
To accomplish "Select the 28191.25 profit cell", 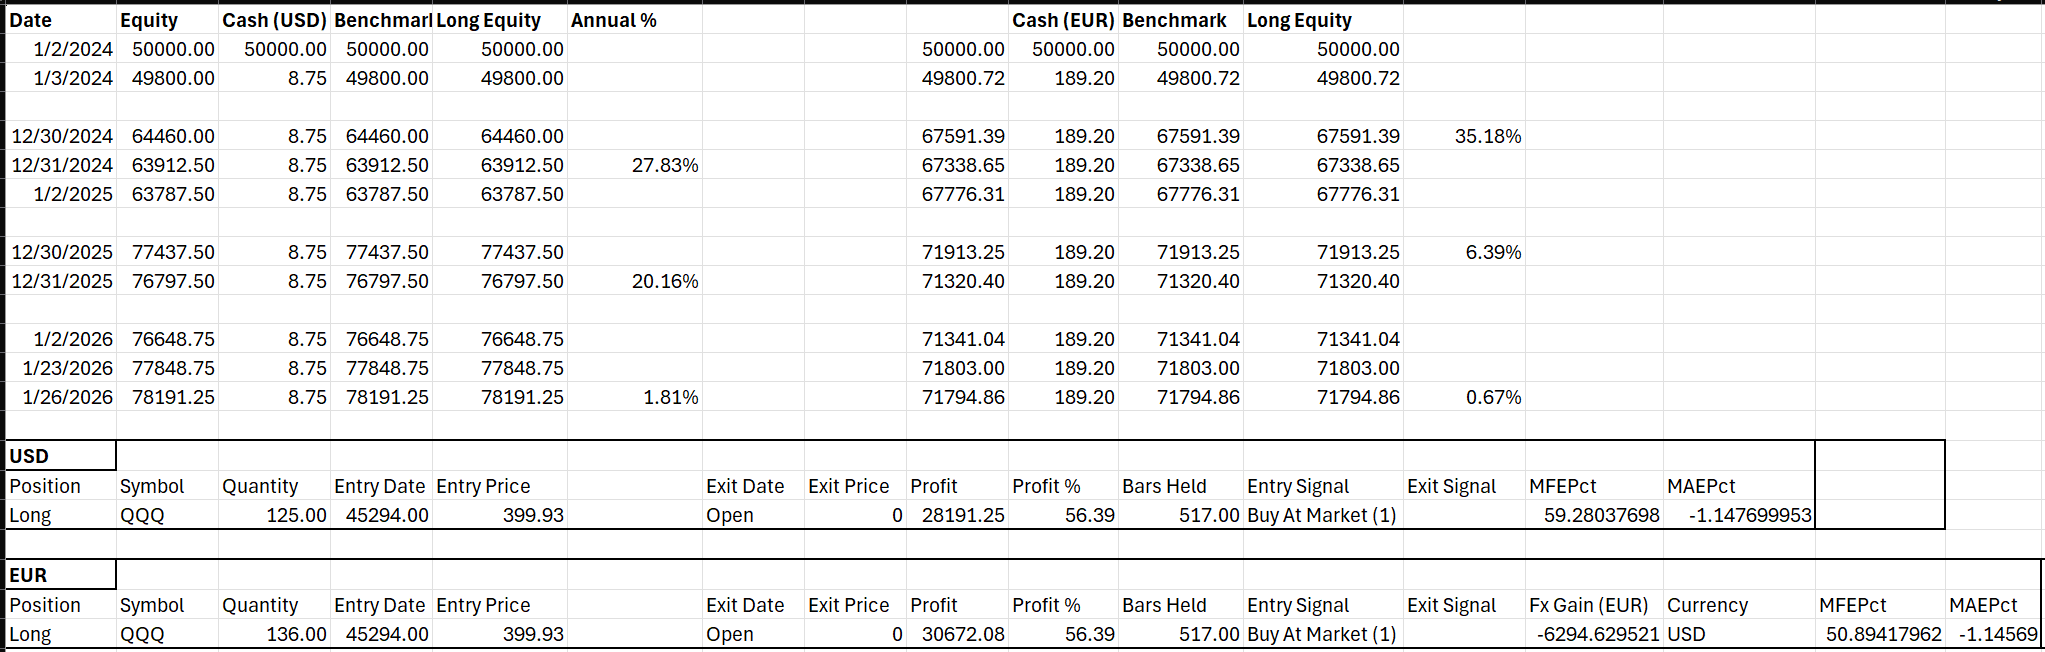I will 963,515.
